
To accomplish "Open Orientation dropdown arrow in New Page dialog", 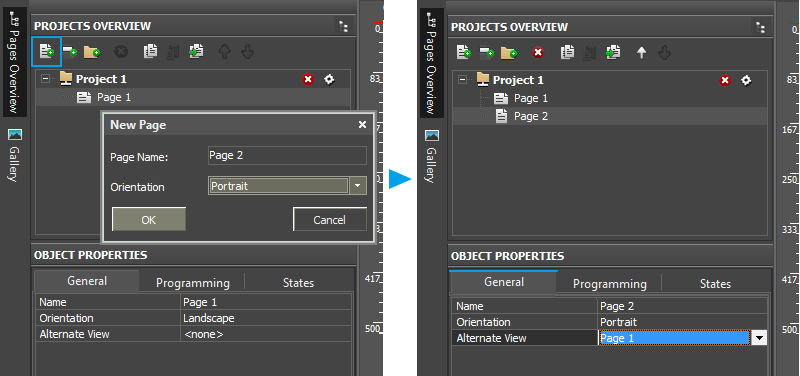I will point(358,186).
